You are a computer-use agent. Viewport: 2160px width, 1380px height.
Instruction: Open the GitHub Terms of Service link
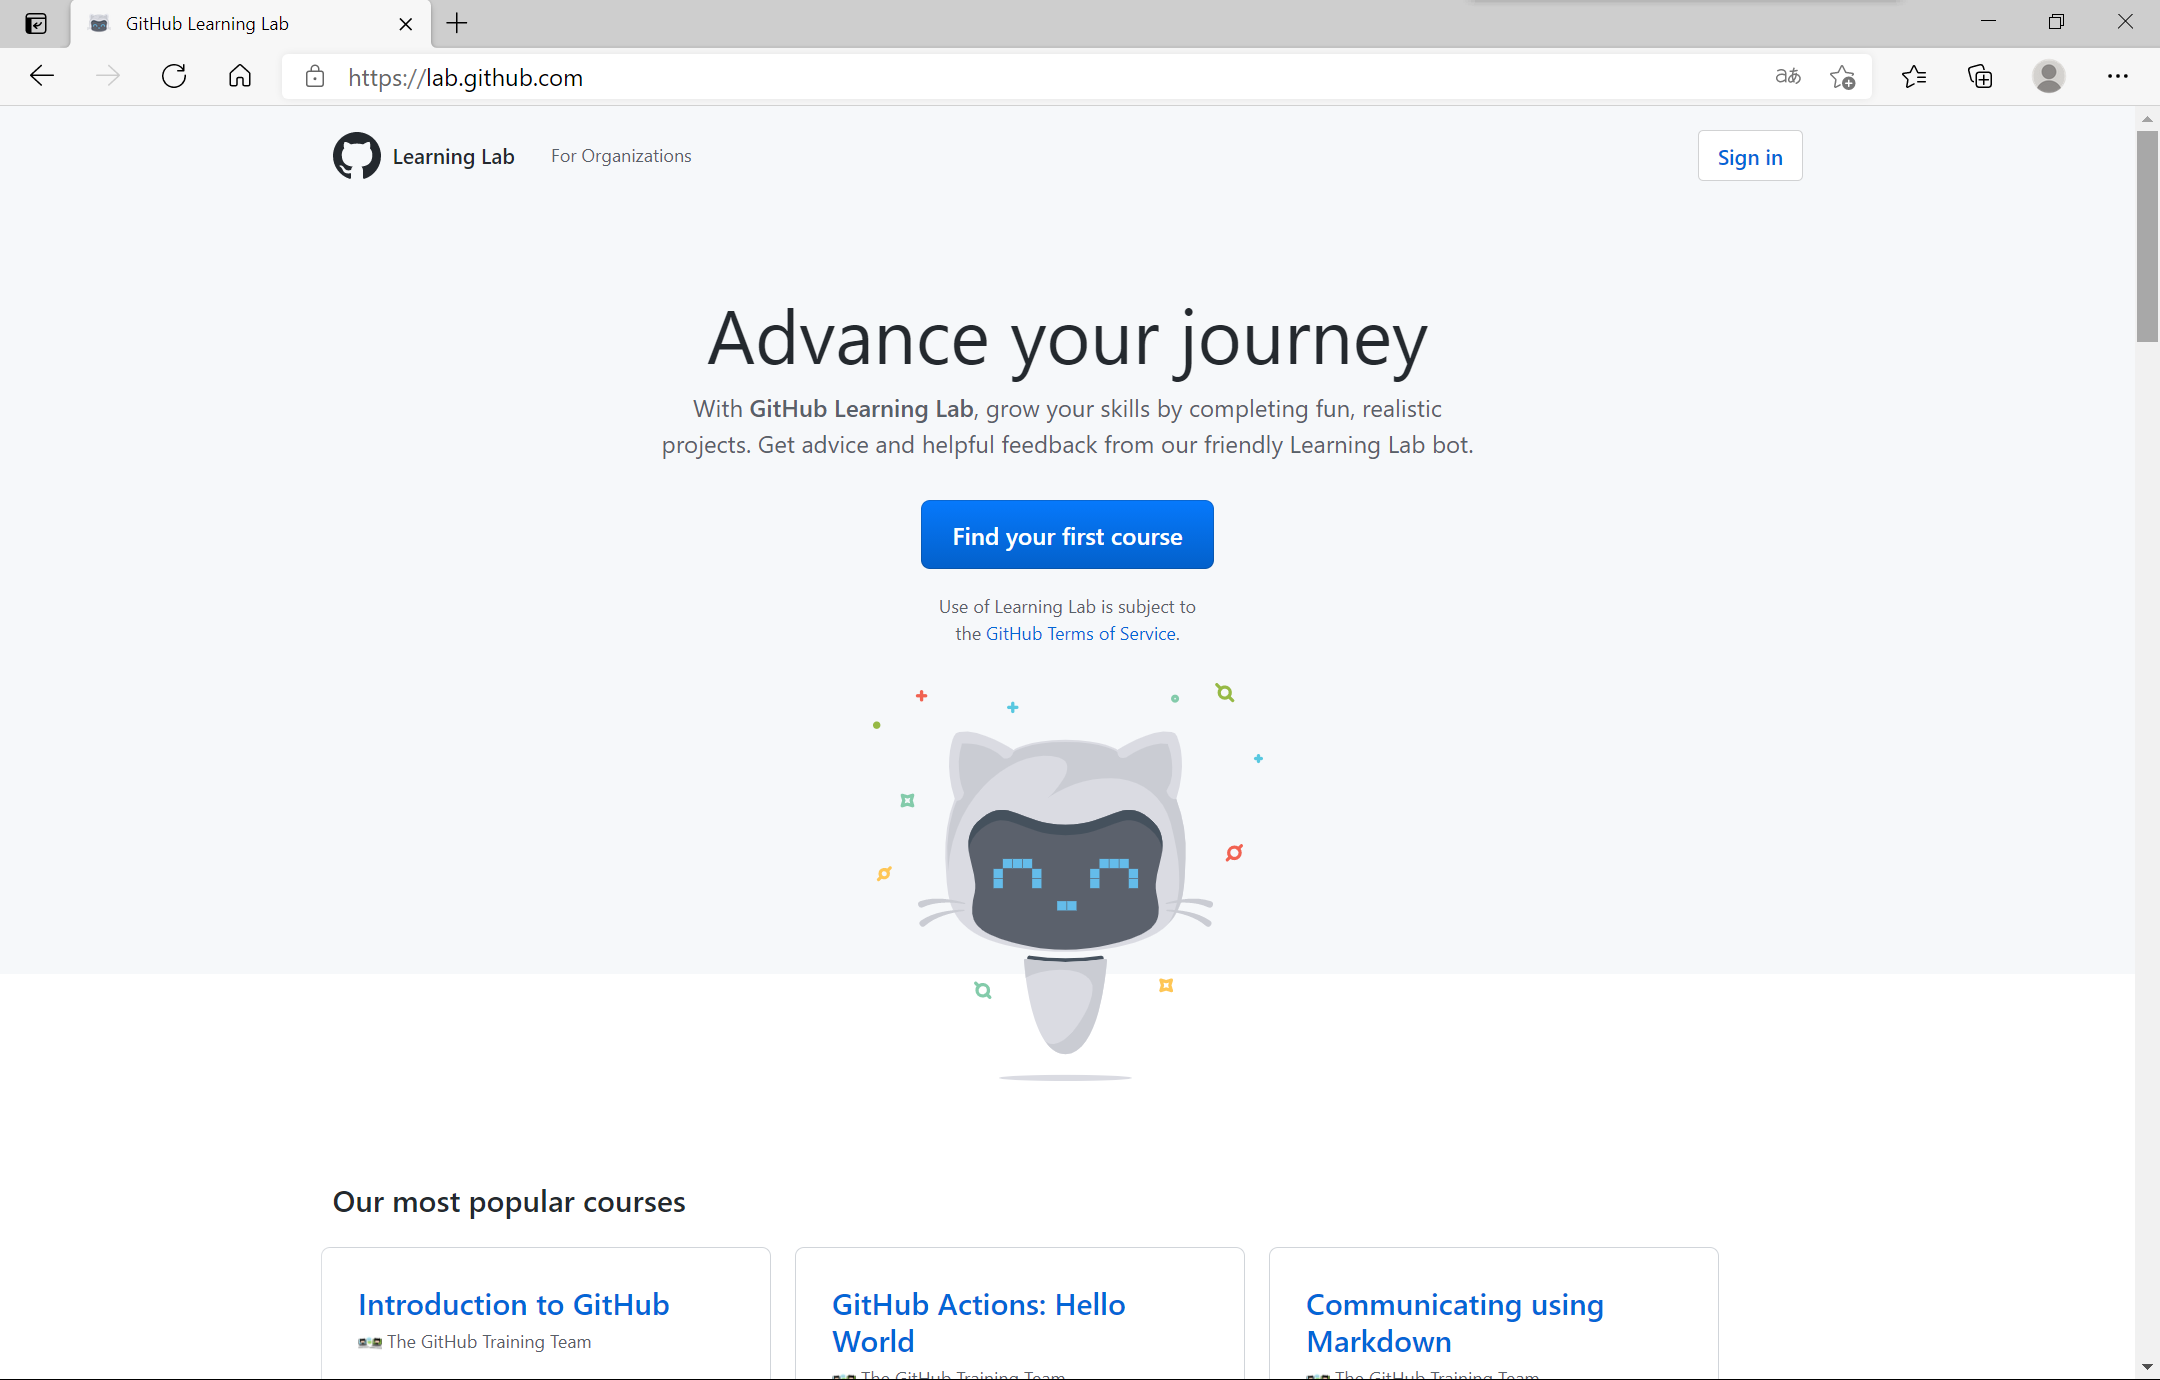click(1081, 634)
